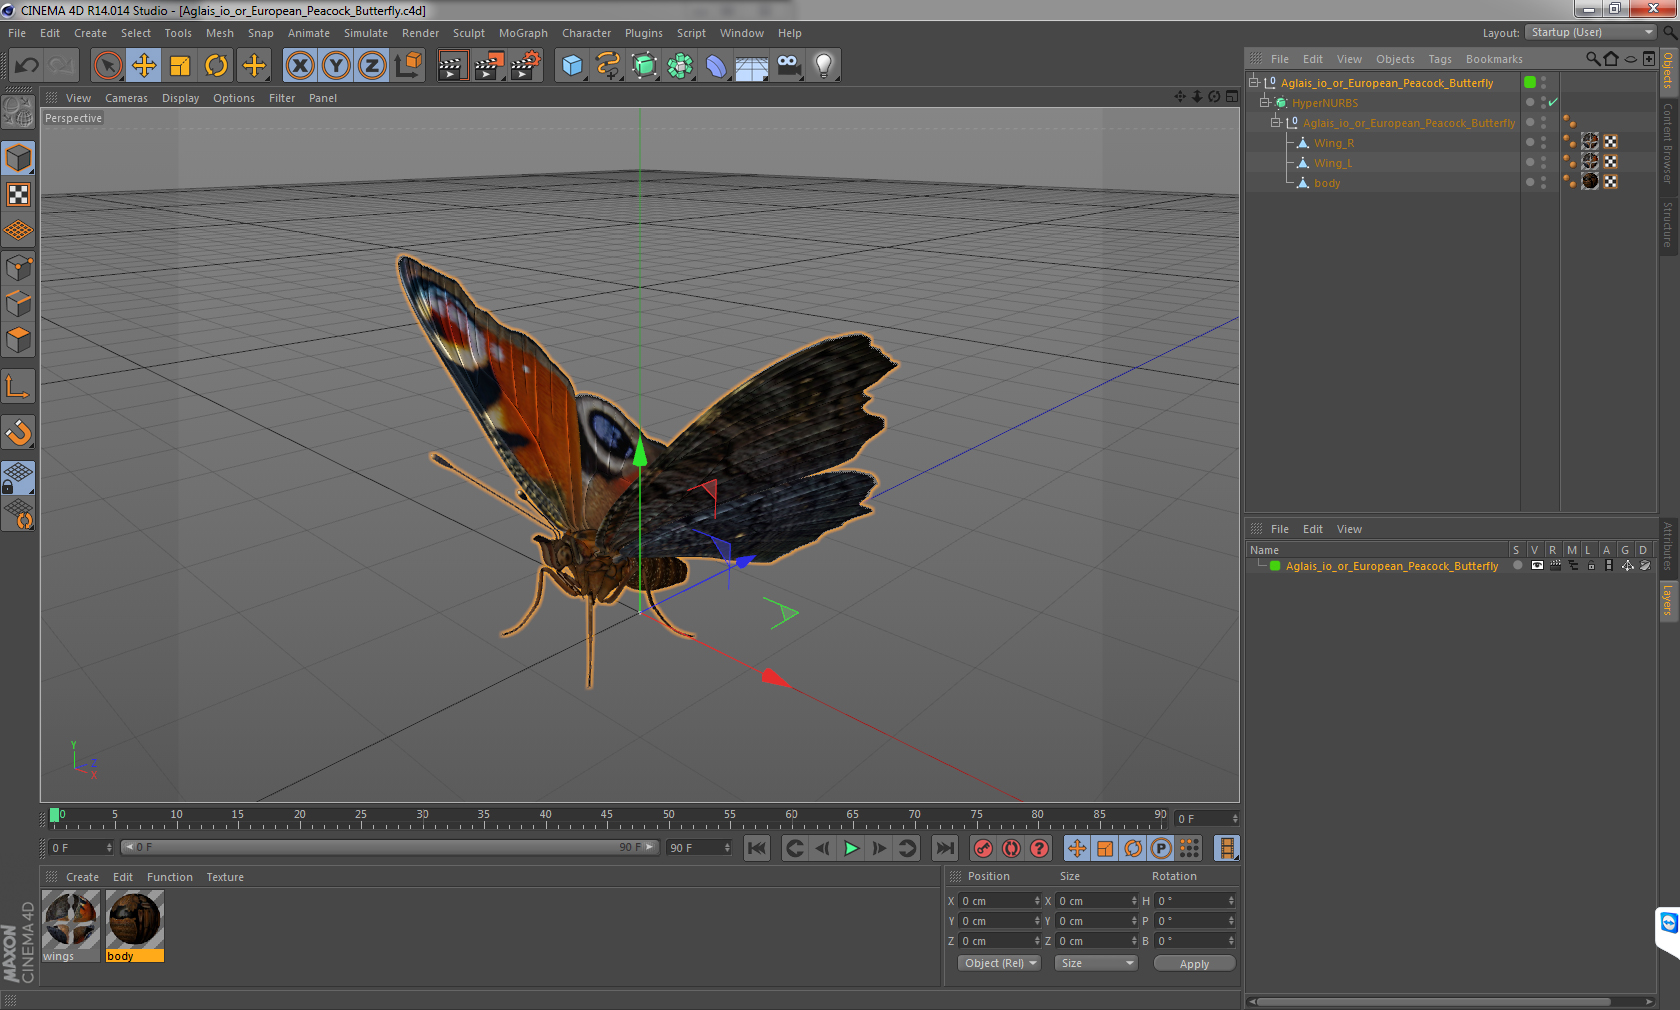The image size is (1680, 1010).
Task: Select Polygons mode in left sidebar
Action: coord(19,339)
